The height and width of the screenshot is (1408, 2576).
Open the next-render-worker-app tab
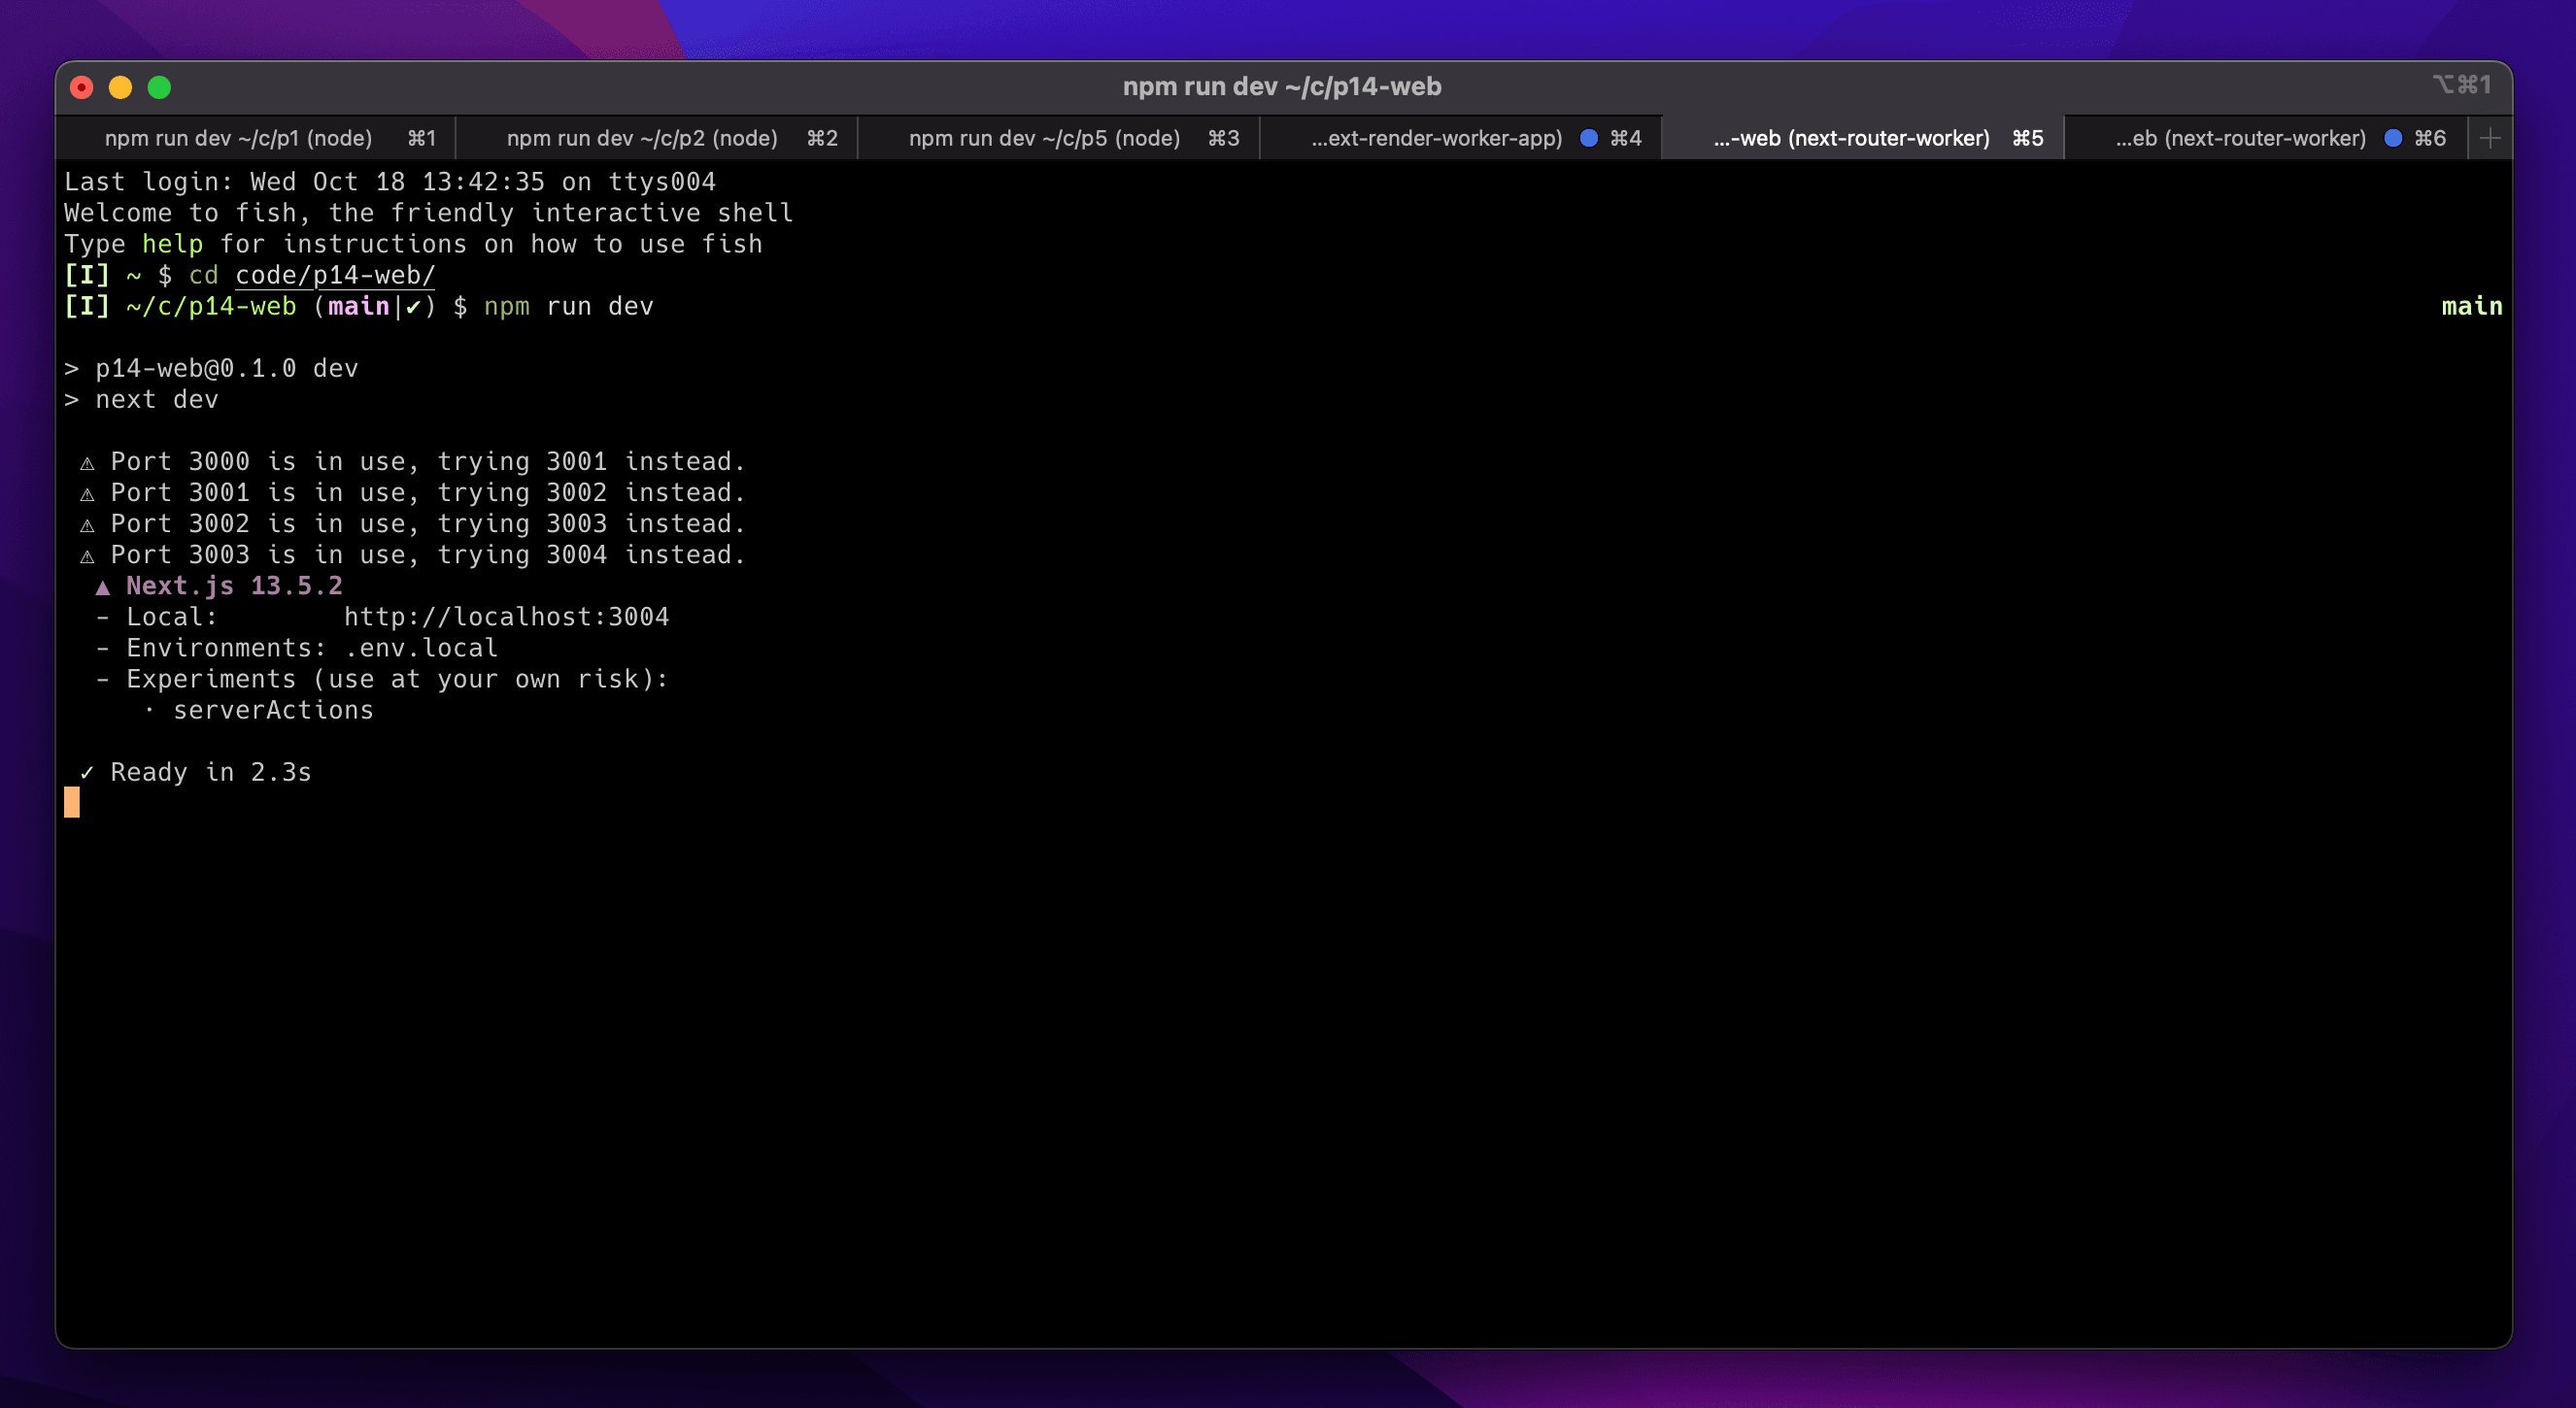tap(1462, 138)
